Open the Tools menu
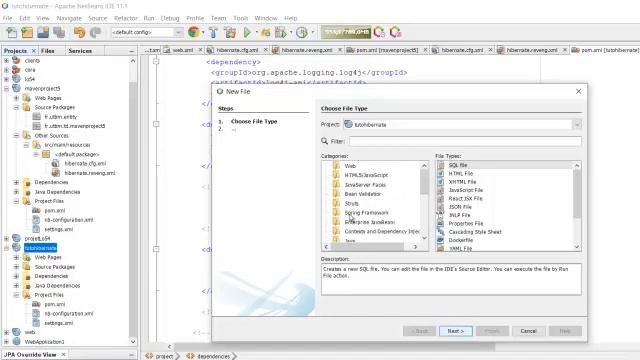This screenshot has height=360, width=640. 240,18
